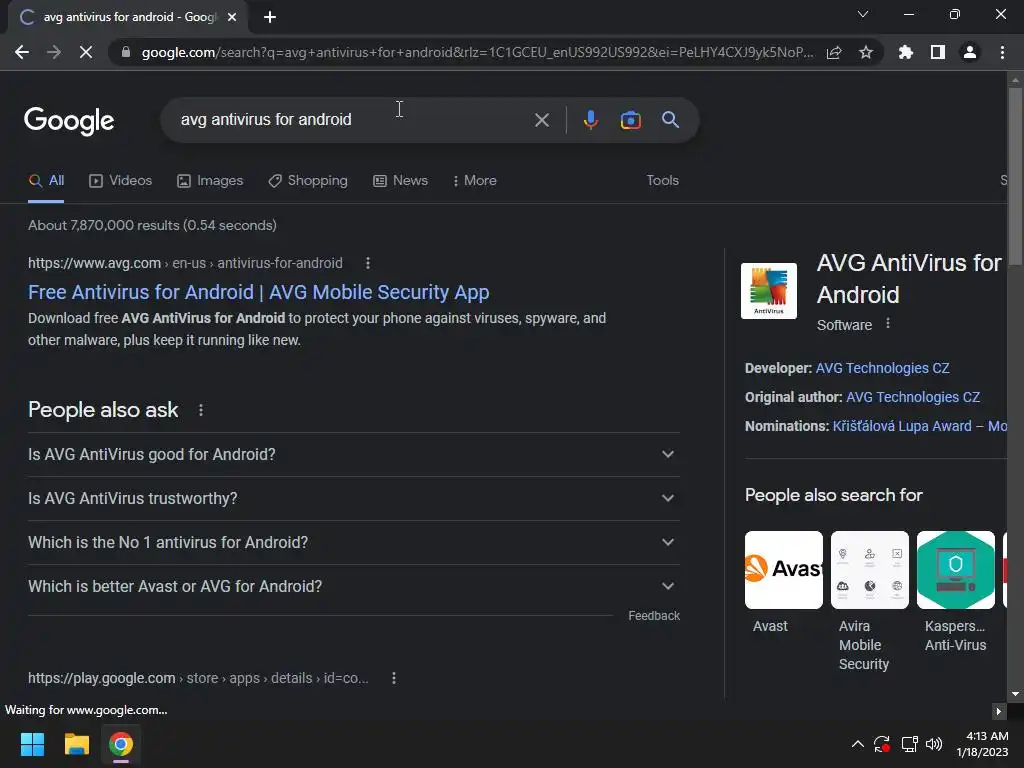Select the All results tab
Viewport: 1024px width, 768px height.
tap(46, 181)
